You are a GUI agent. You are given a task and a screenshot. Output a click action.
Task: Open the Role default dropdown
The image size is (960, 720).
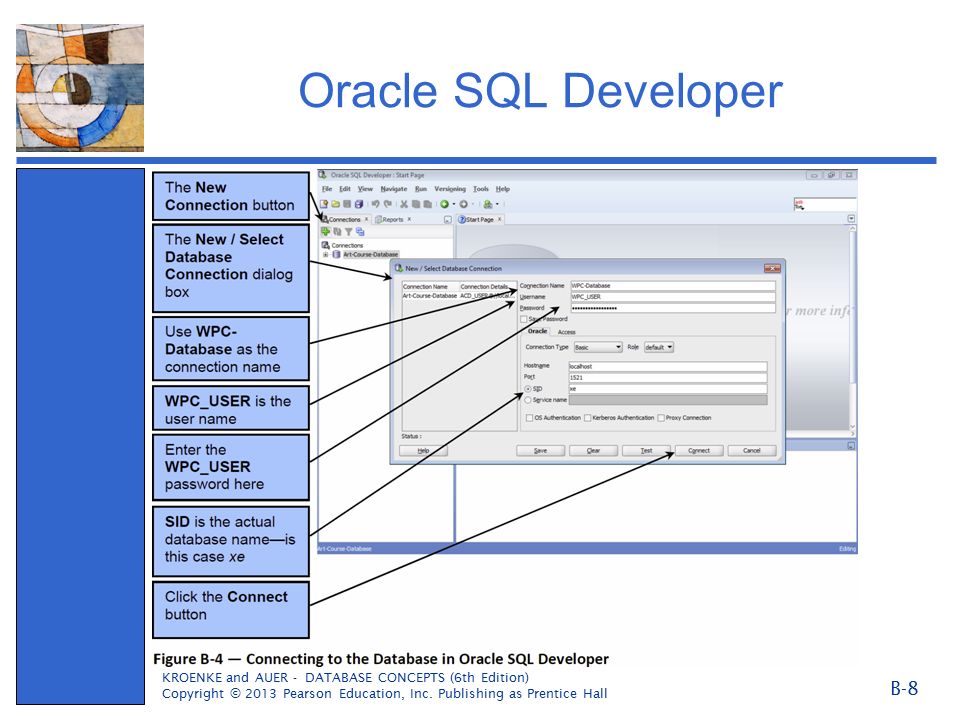pos(659,347)
